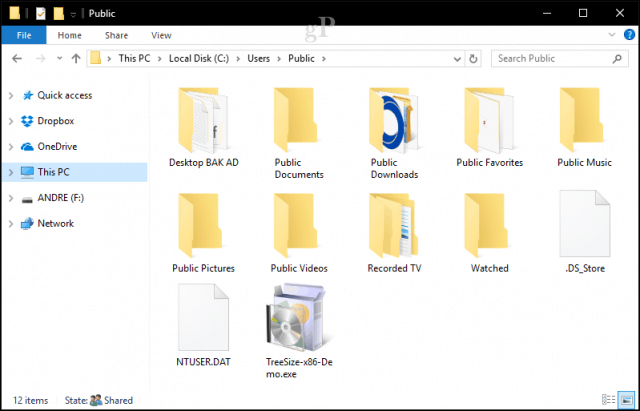Open the Public Documents folder icon
Screen dimensions: 640x411
295,120
